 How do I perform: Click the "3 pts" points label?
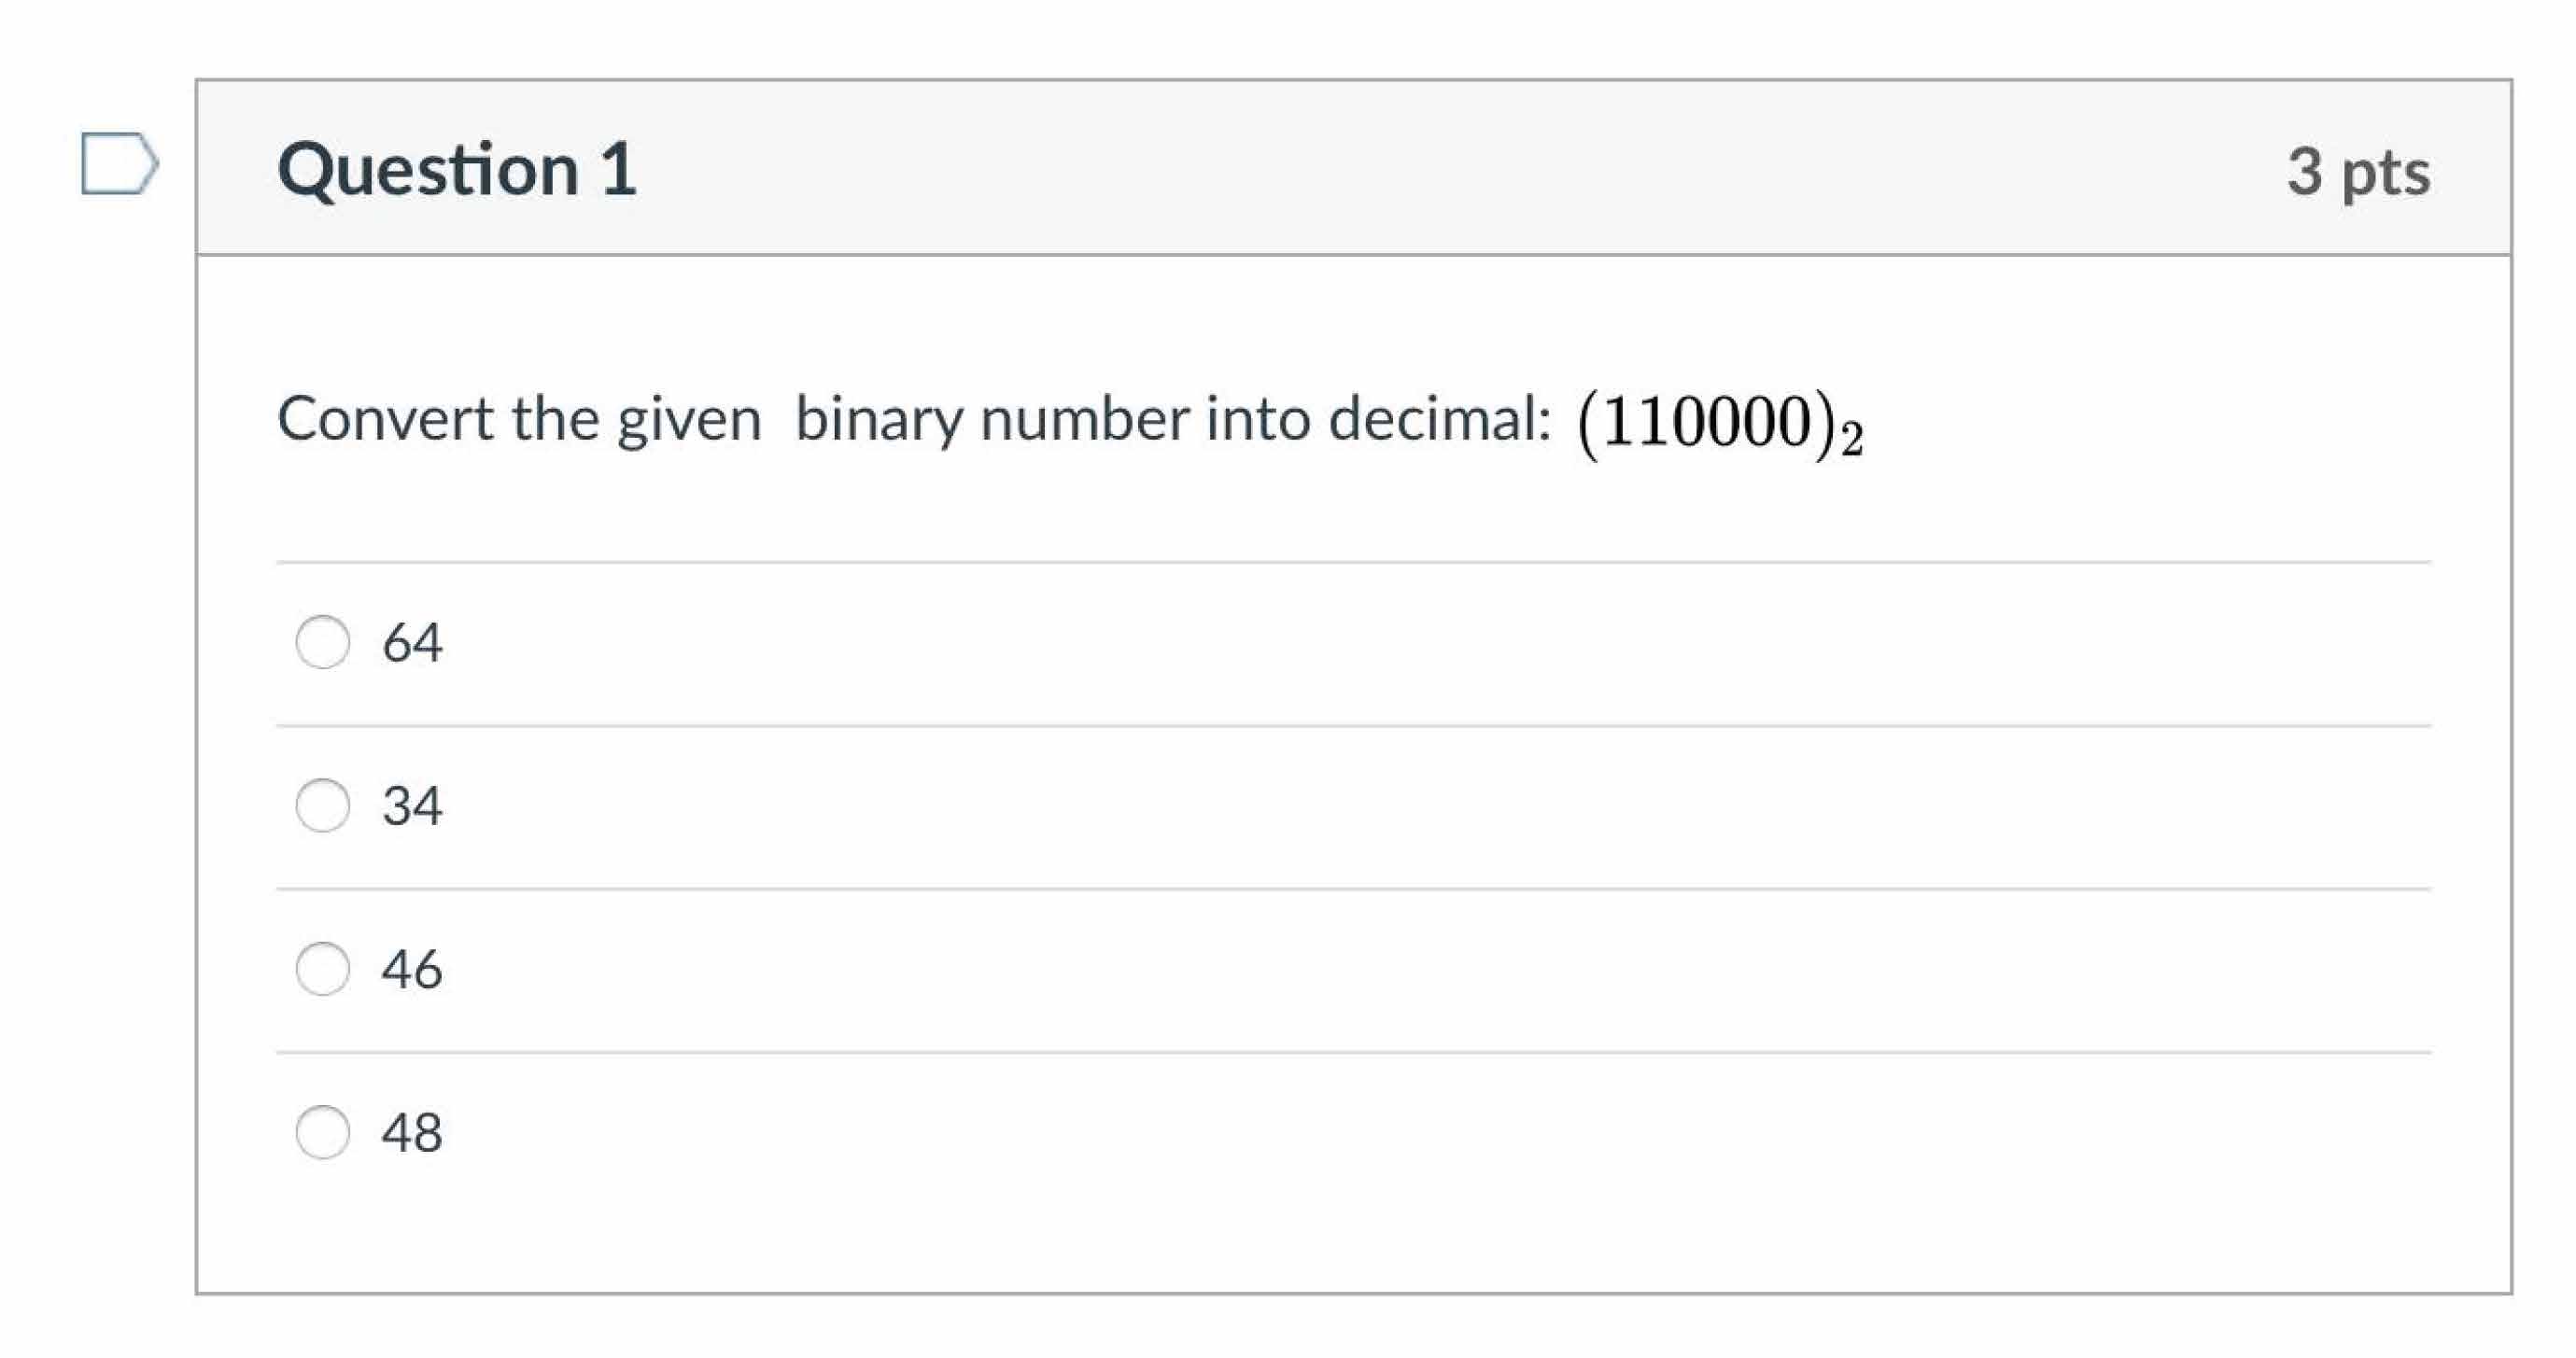(2358, 171)
